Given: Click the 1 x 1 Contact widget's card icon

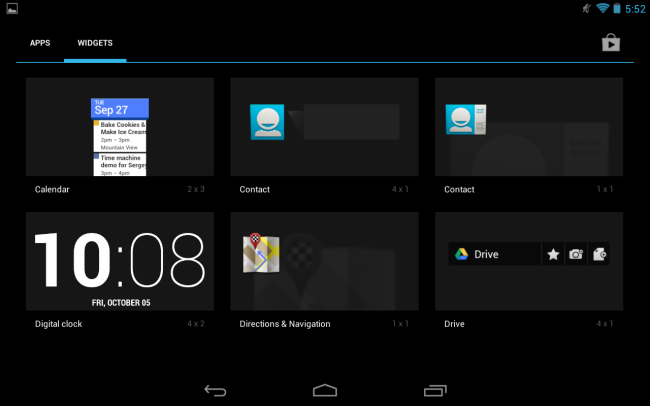Looking at the screenshot, I should pos(466,119).
